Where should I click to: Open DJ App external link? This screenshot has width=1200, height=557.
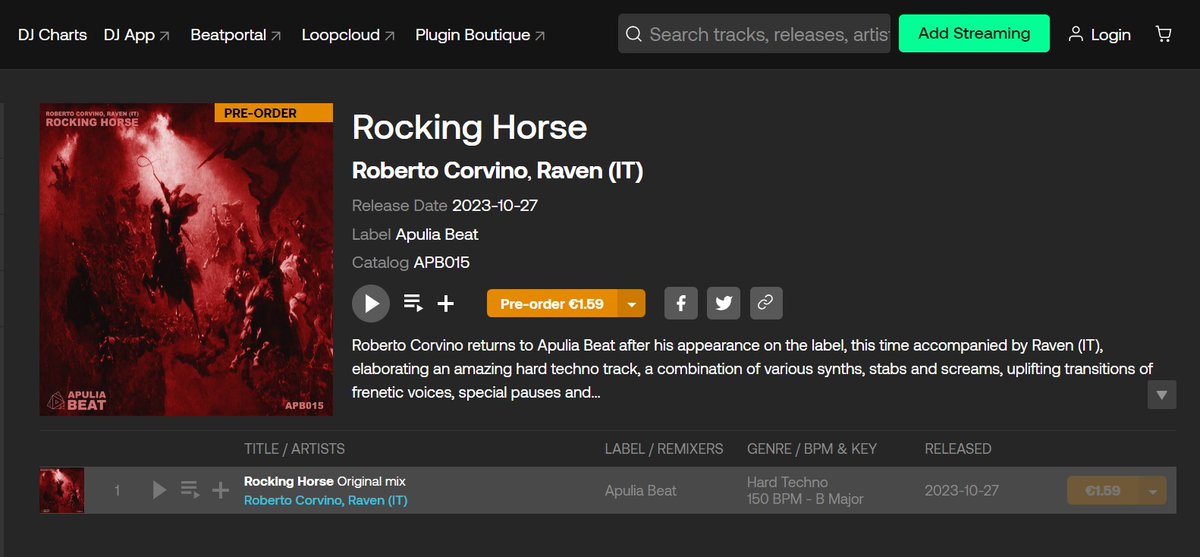click(137, 34)
